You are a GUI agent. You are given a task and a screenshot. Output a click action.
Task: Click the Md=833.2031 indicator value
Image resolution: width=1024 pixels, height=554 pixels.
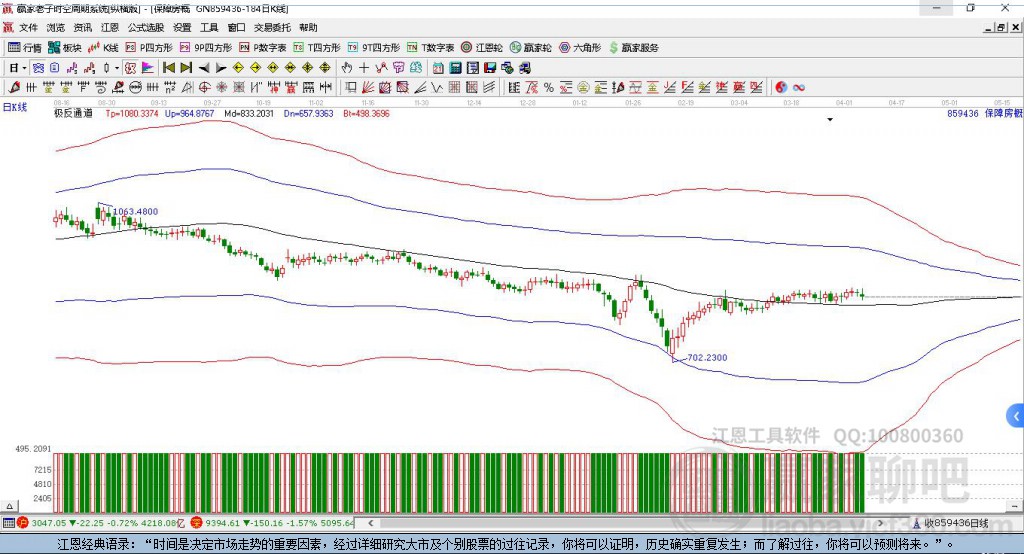tap(249, 113)
